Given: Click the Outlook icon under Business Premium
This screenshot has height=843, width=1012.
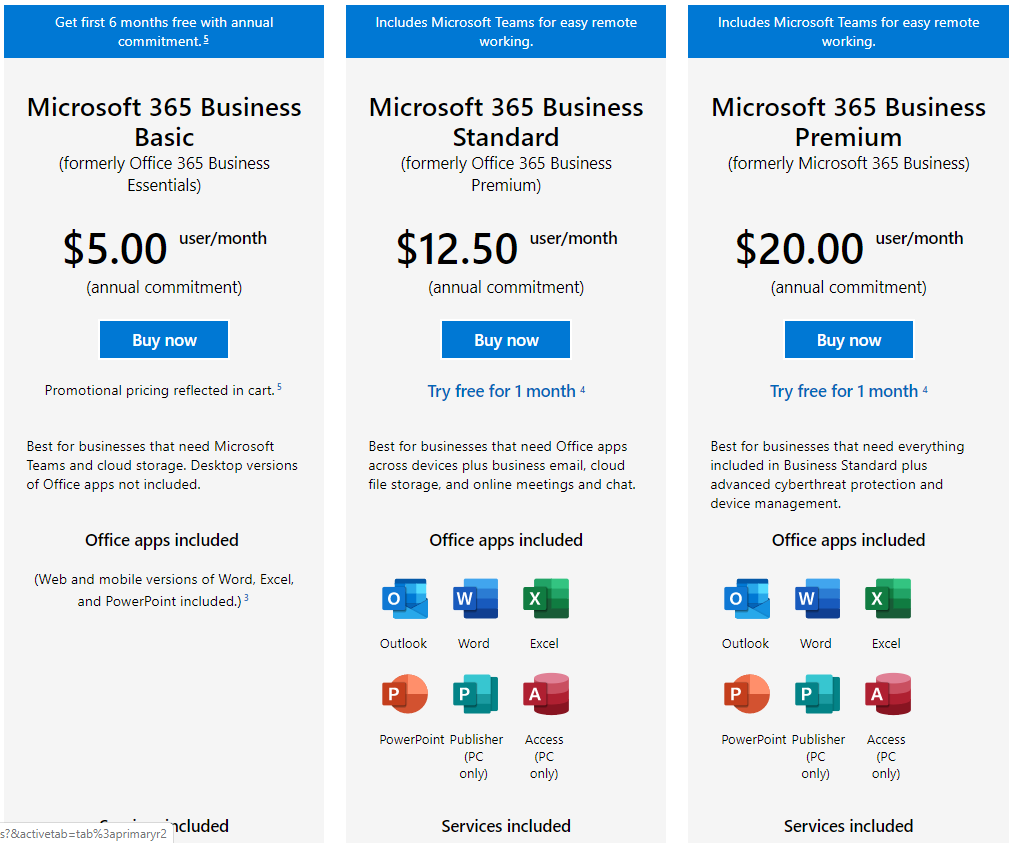Looking at the screenshot, I should click(747, 599).
